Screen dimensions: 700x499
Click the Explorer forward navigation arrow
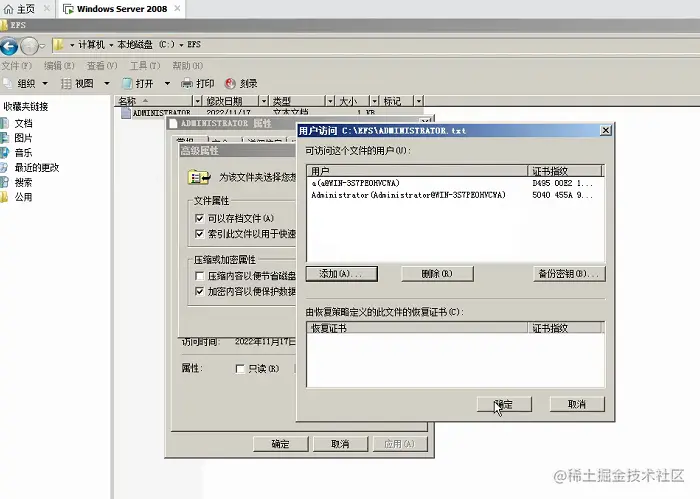point(29,46)
